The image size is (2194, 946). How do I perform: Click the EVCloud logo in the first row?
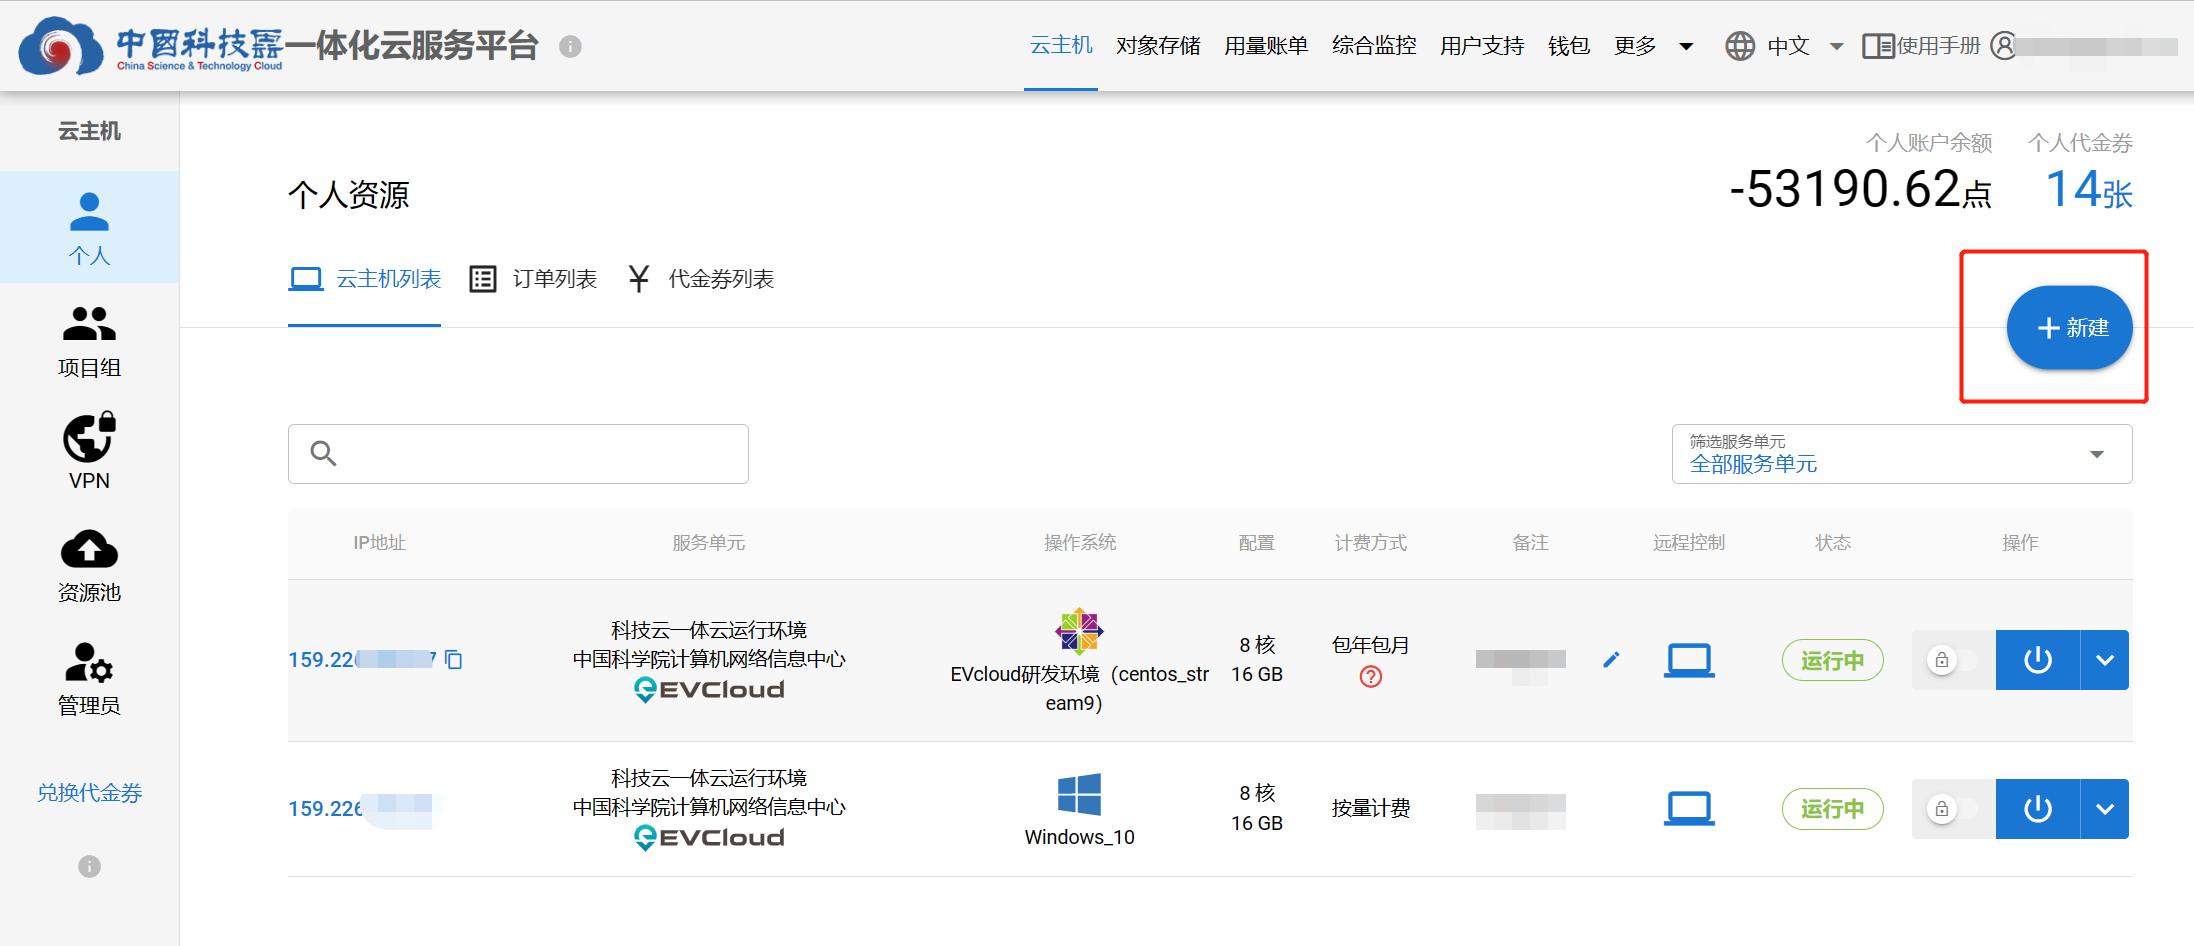[x=709, y=690]
